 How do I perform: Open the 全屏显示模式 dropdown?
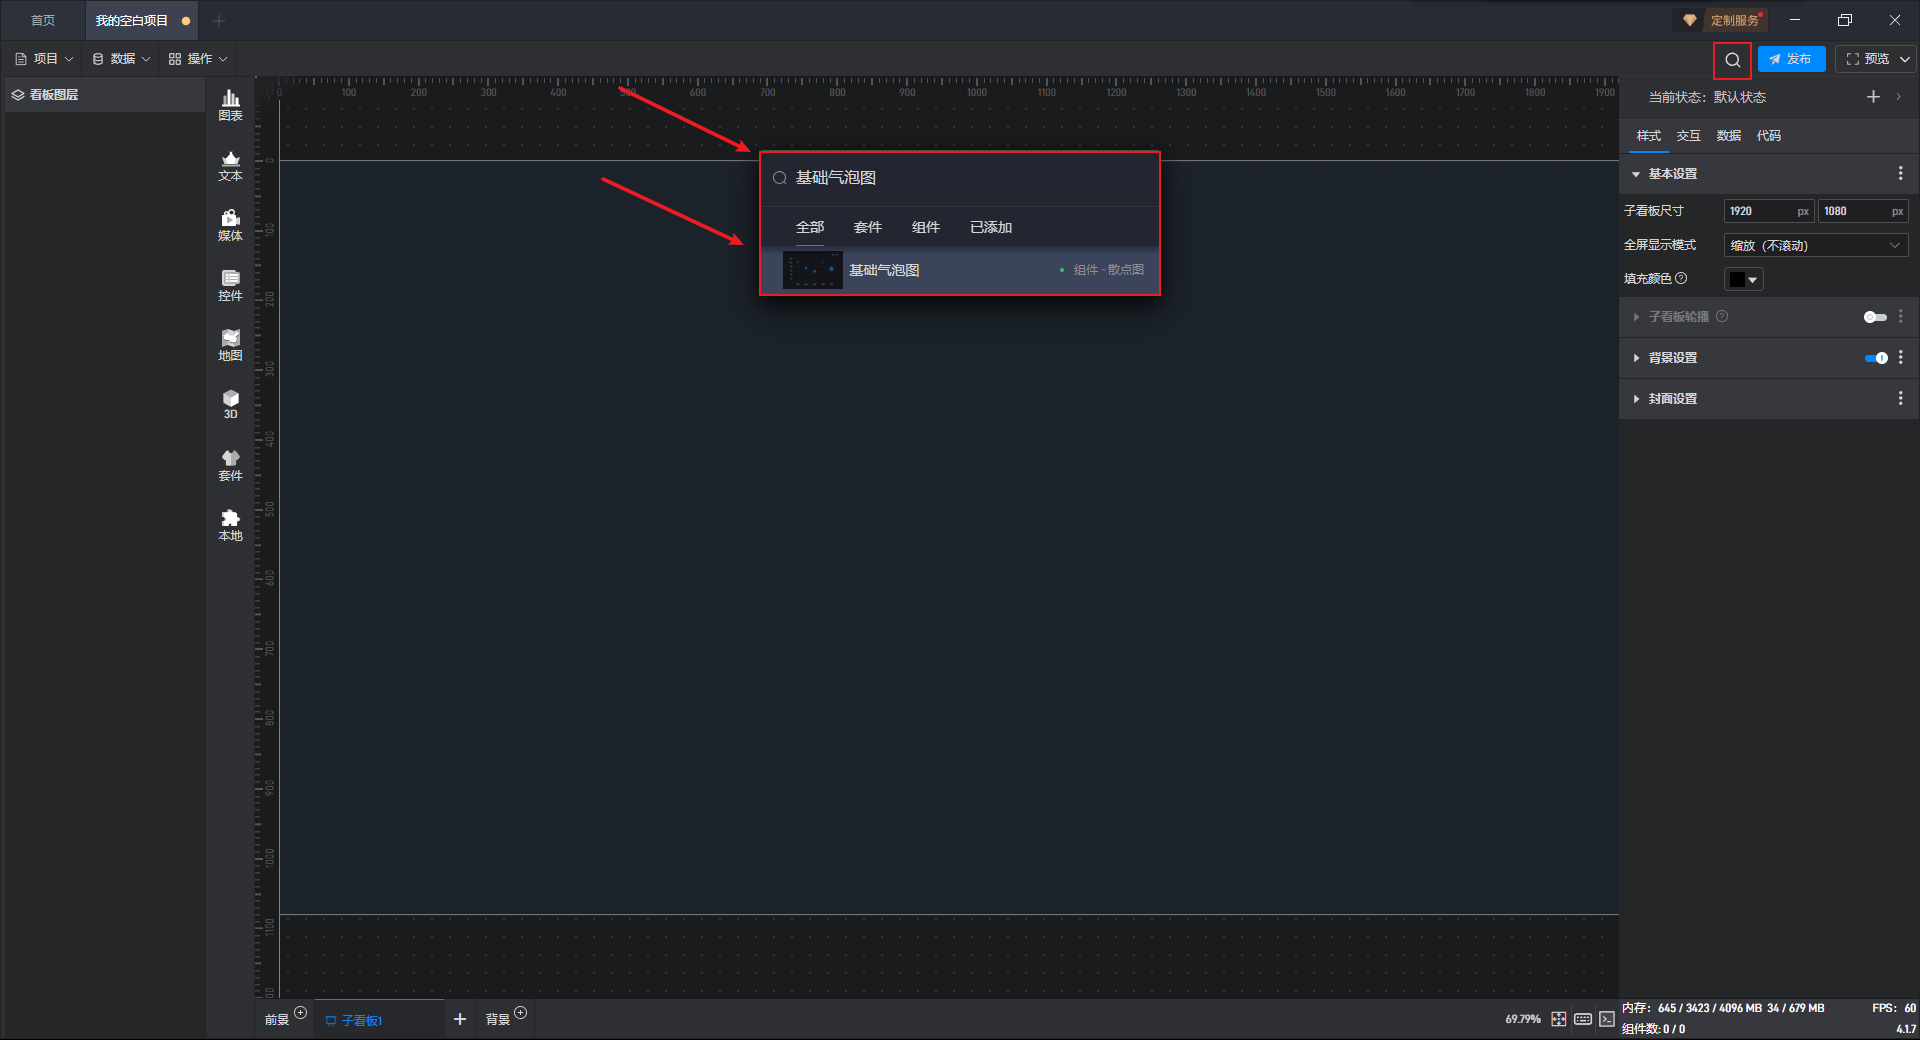tap(1816, 246)
